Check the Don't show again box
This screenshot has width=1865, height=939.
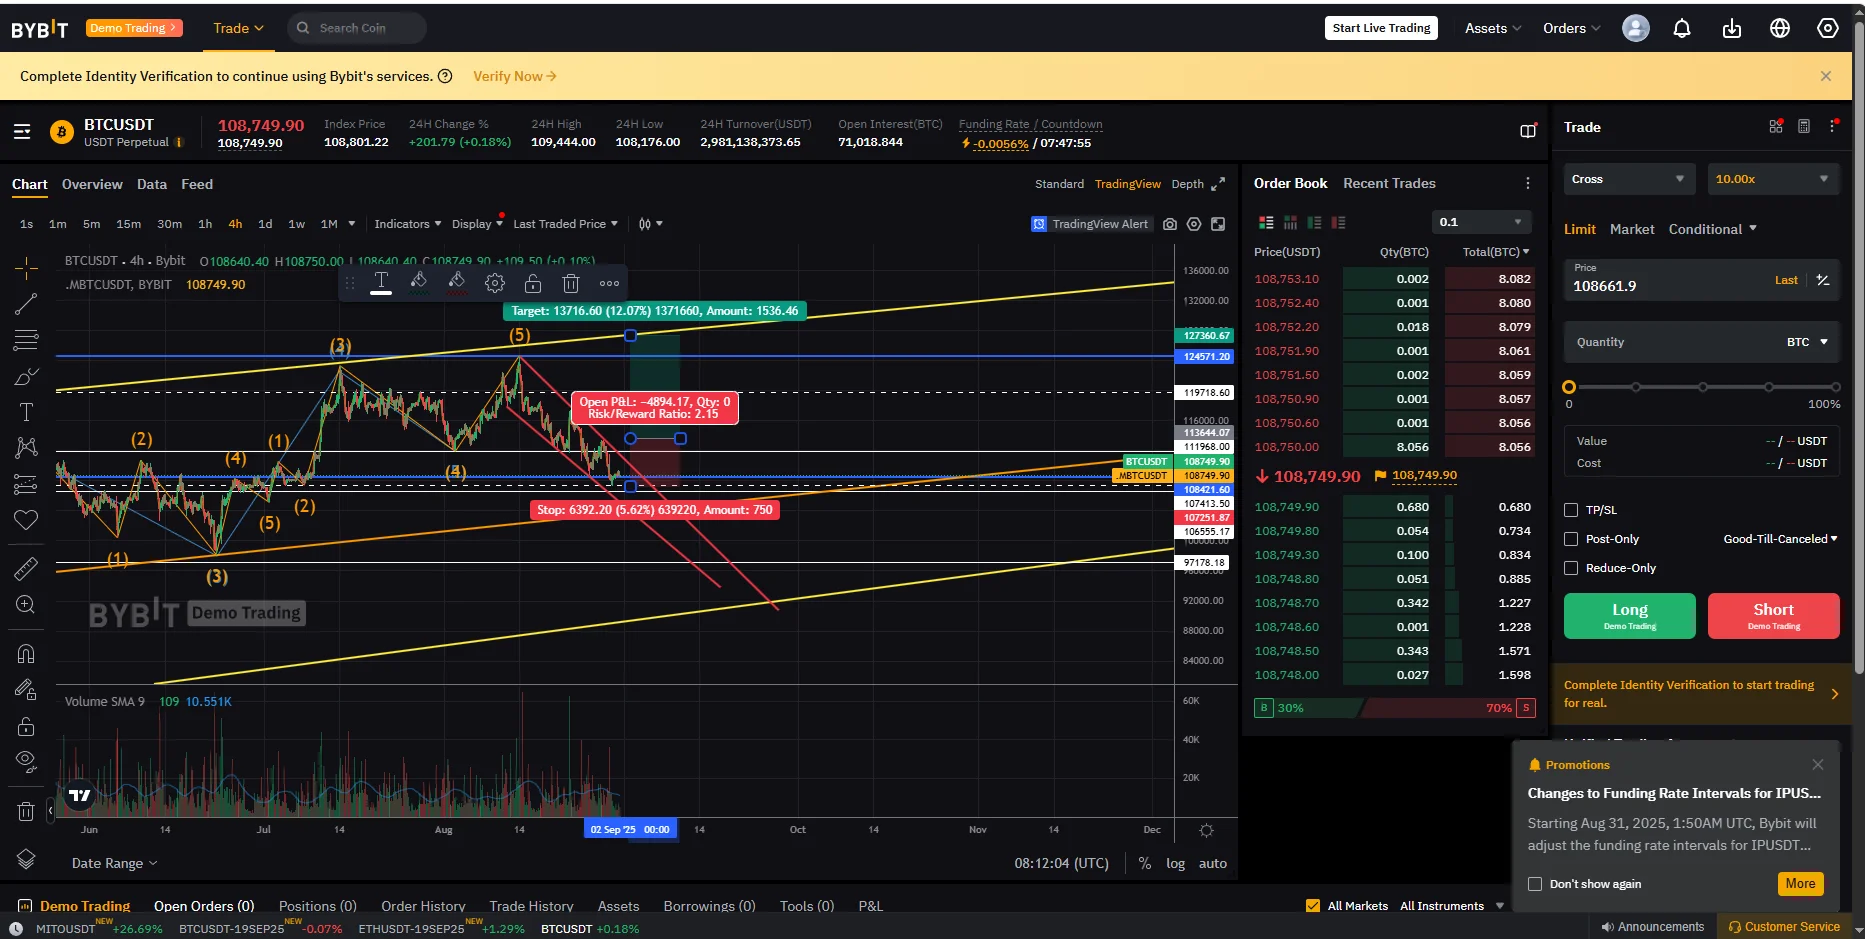pos(1535,884)
